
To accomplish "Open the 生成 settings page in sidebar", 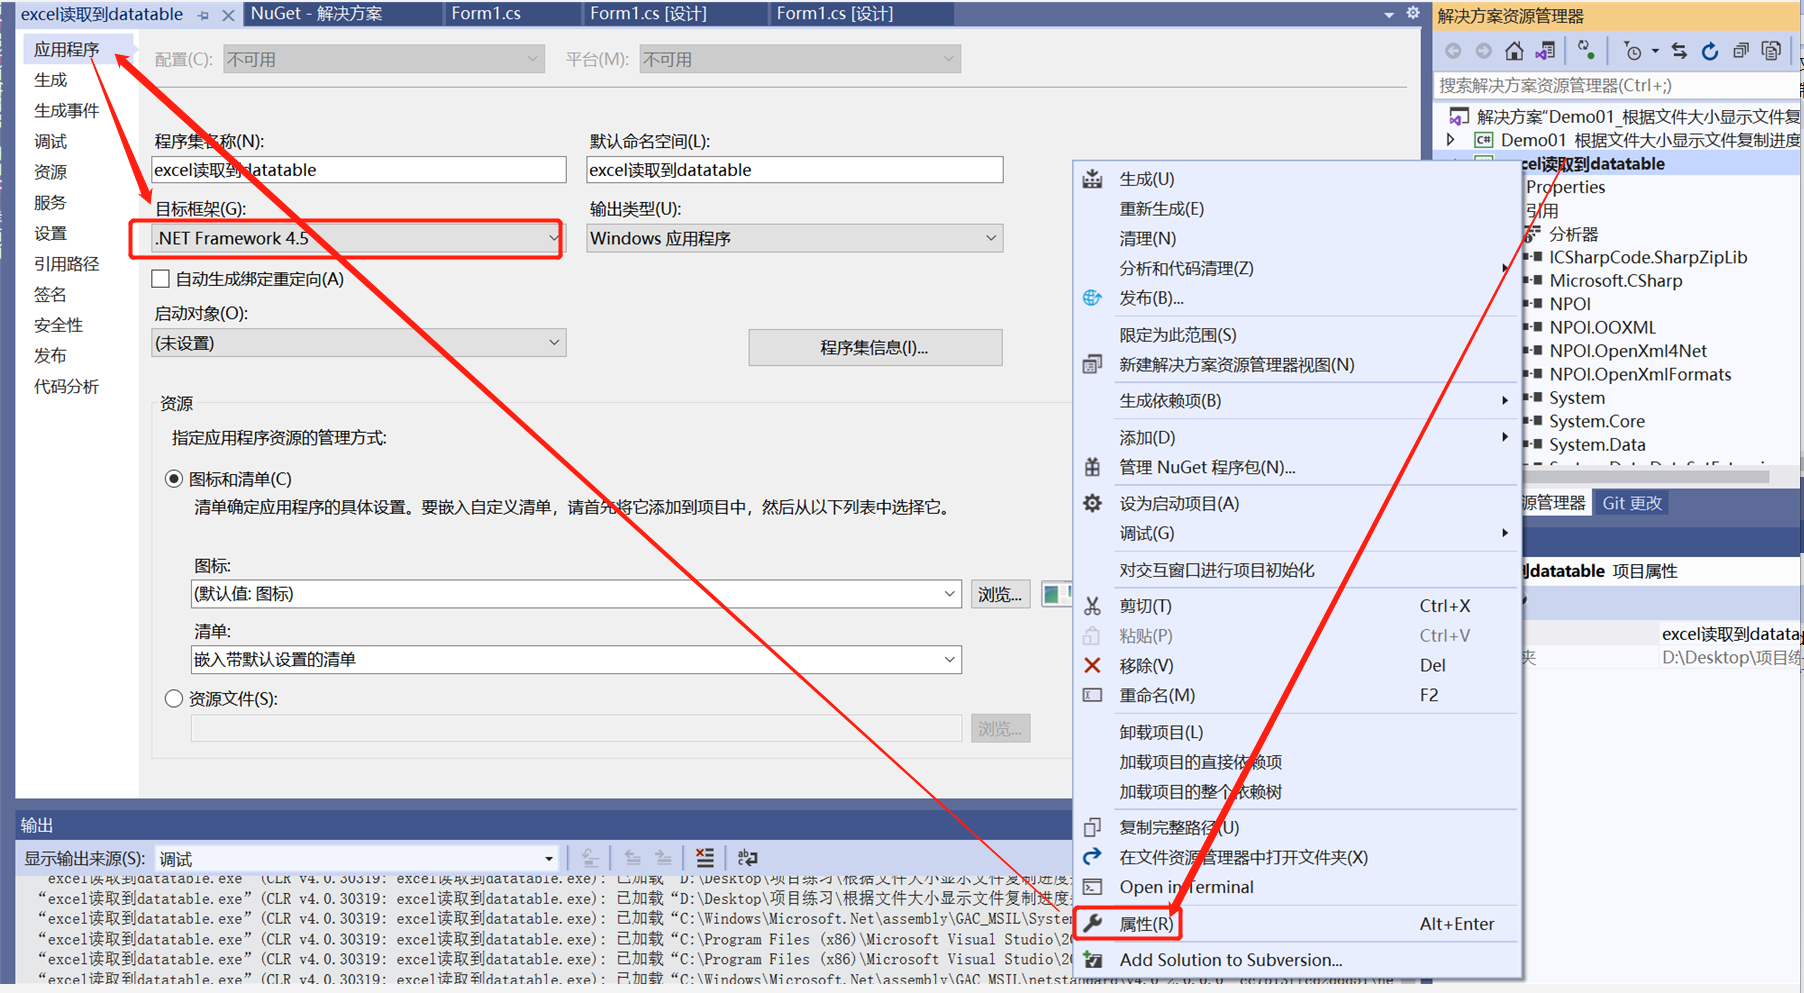I will click(x=51, y=80).
